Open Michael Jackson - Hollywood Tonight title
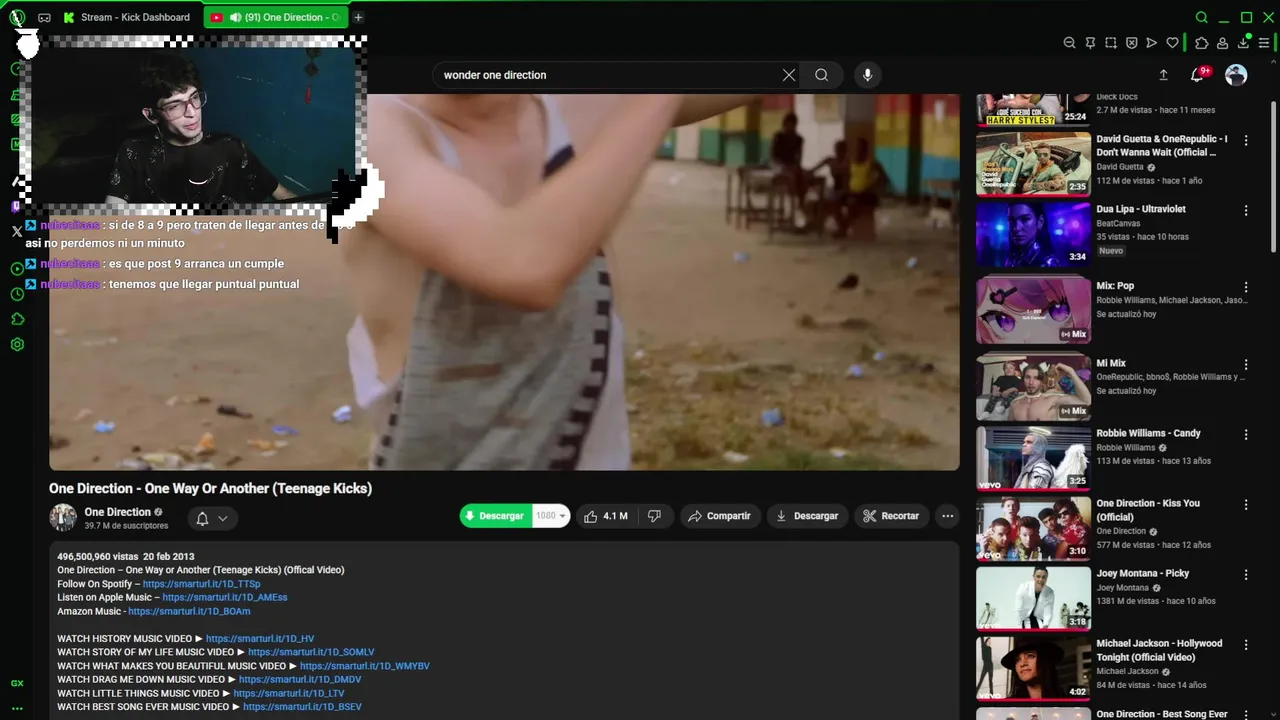Viewport: 1280px width, 720px height. (1159, 650)
